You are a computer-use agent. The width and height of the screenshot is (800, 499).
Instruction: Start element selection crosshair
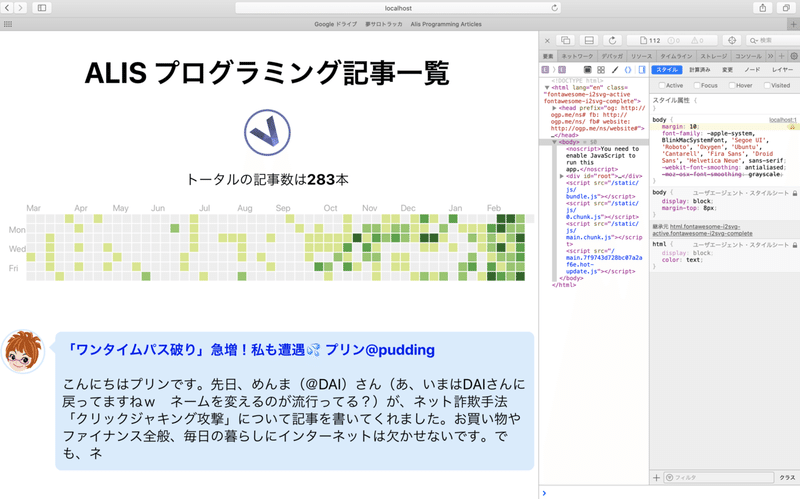[x=732, y=40]
